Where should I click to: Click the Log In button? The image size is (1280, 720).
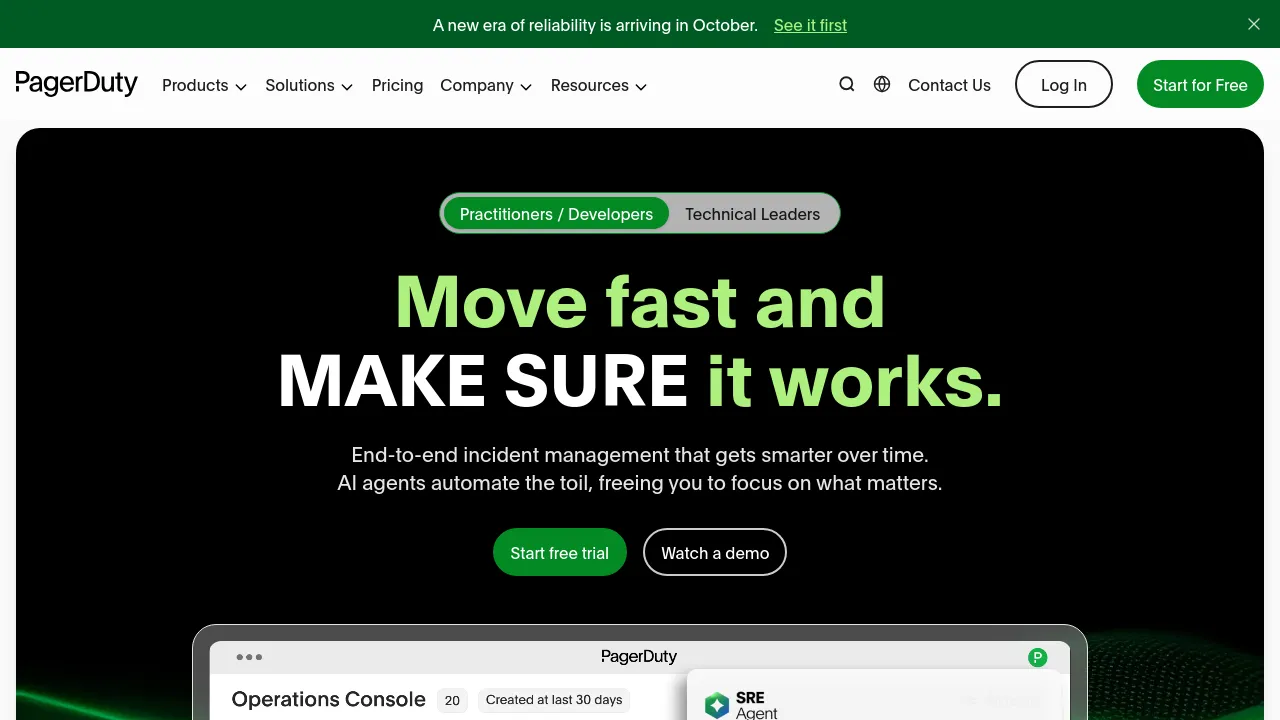click(1064, 85)
